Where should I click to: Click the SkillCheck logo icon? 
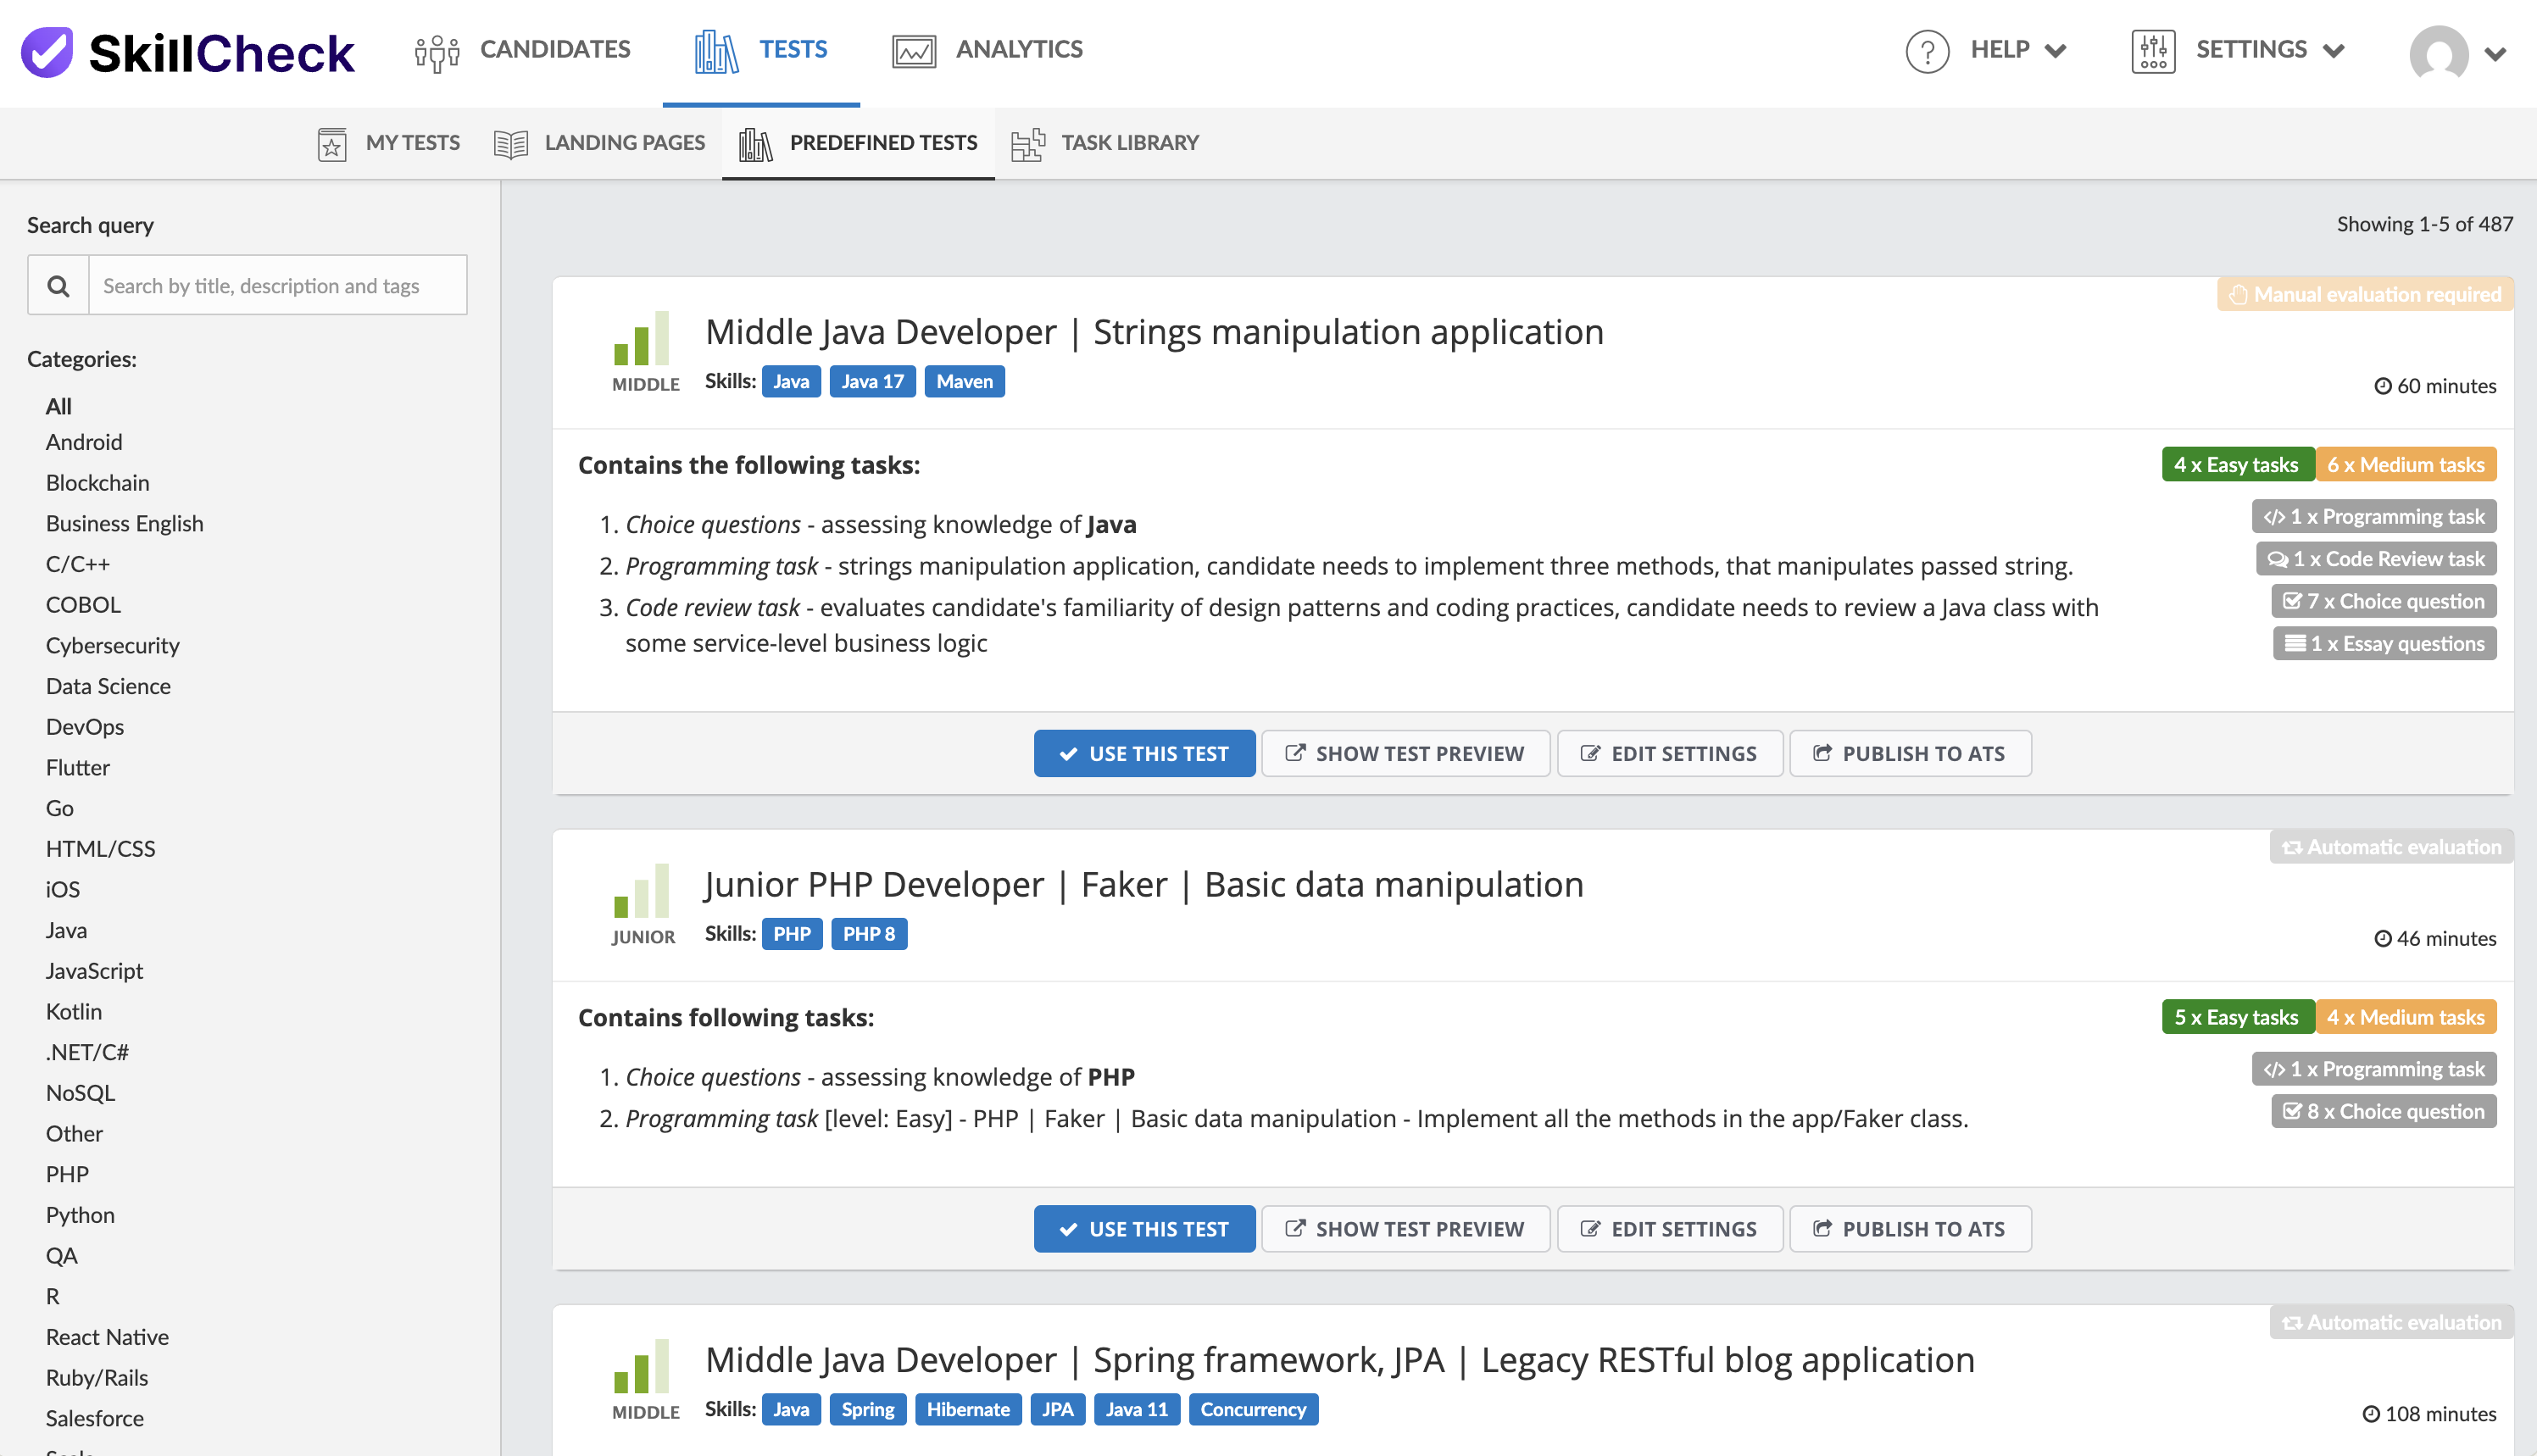47,52
